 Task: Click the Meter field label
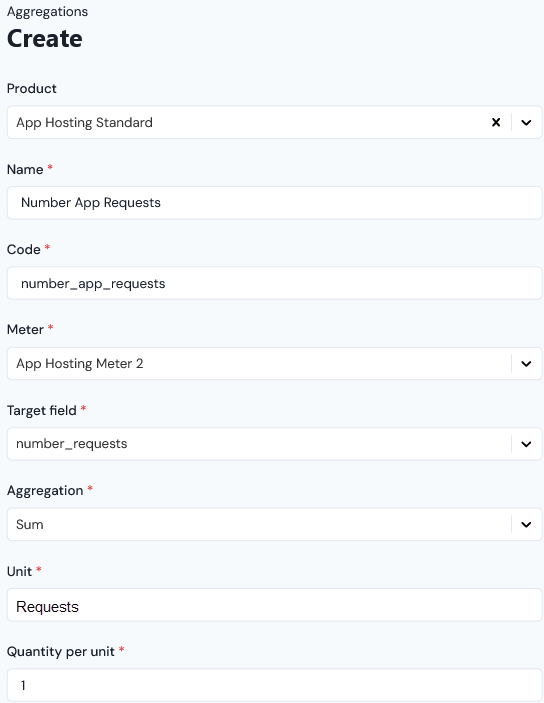click(25, 330)
